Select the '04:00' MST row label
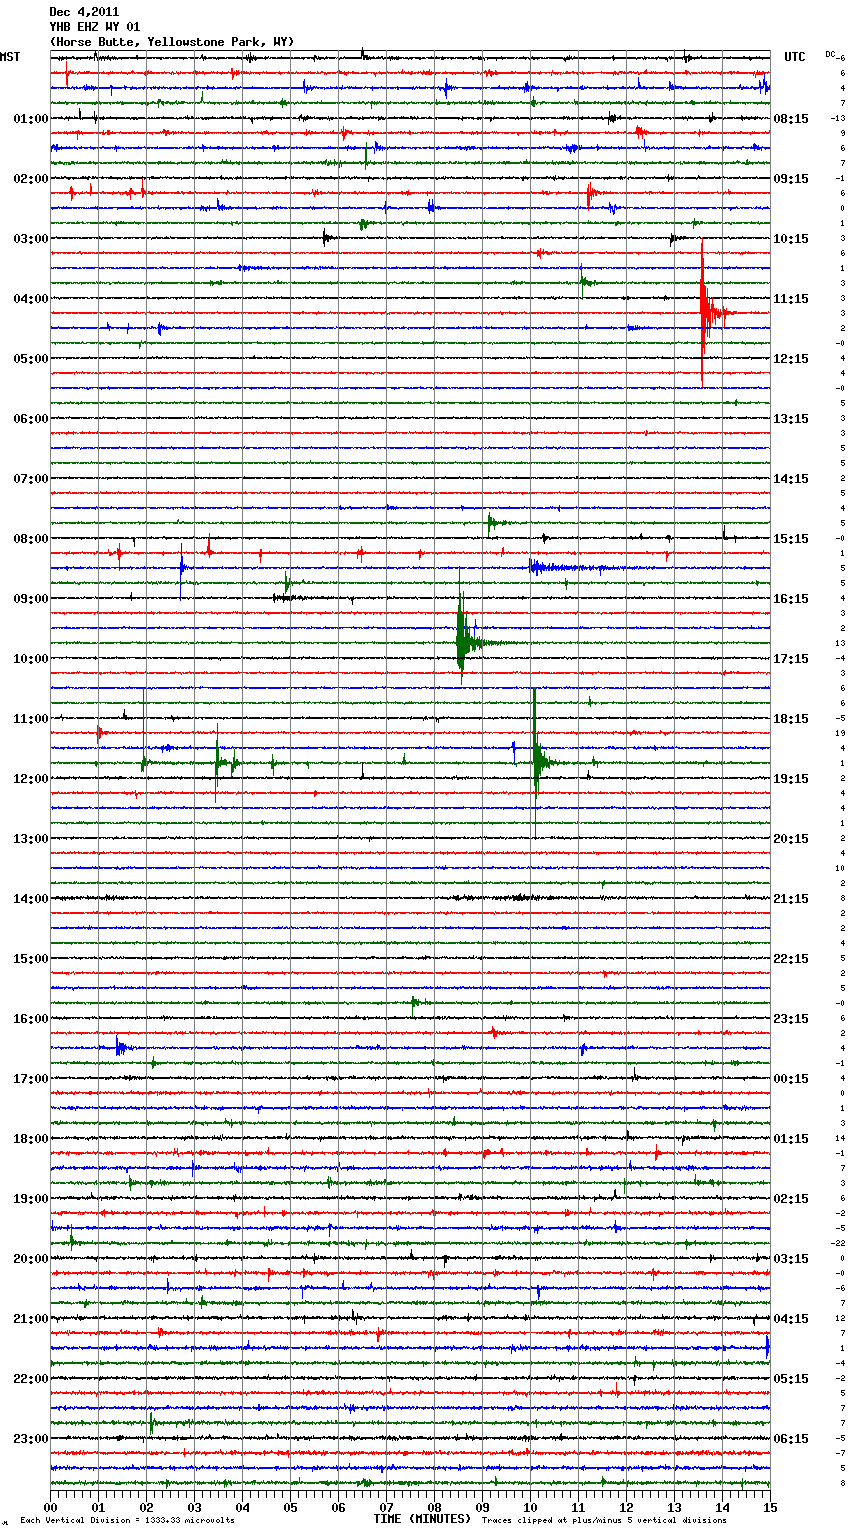 31,299
